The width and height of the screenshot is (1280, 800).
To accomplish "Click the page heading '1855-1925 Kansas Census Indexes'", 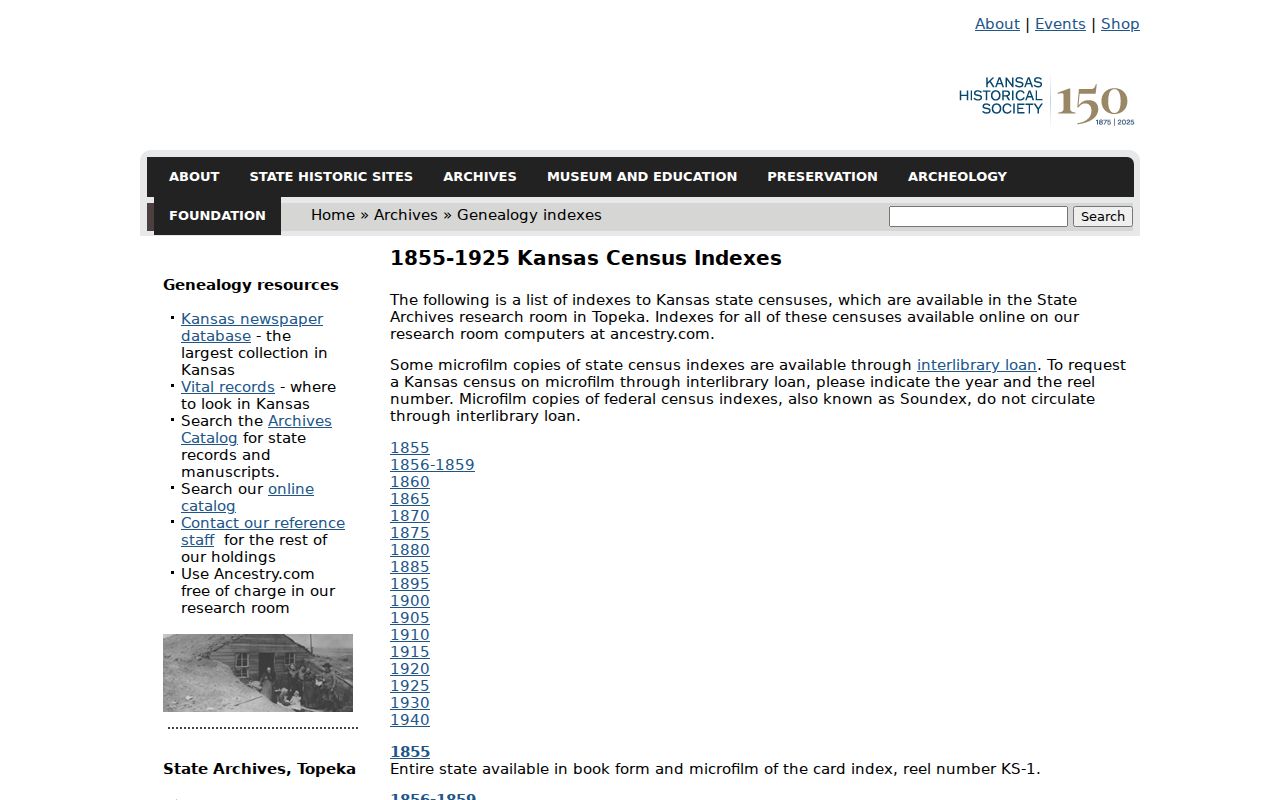I will click(x=586, y=258).
